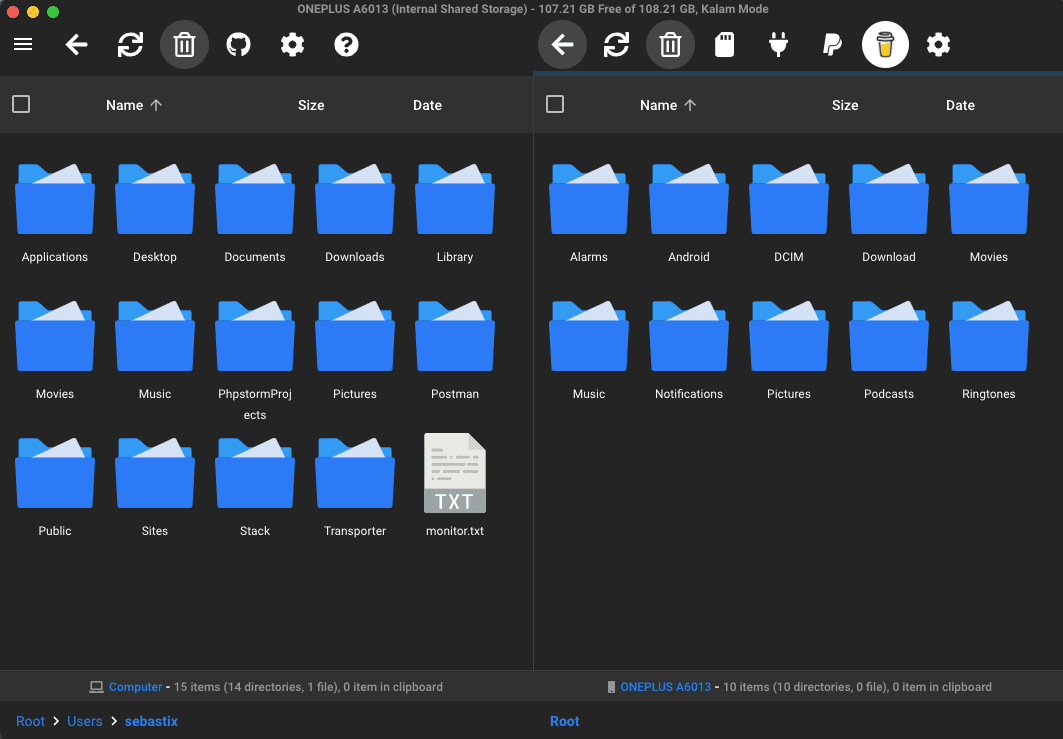Click the Computer link in status bar

[x=136, y=687]
